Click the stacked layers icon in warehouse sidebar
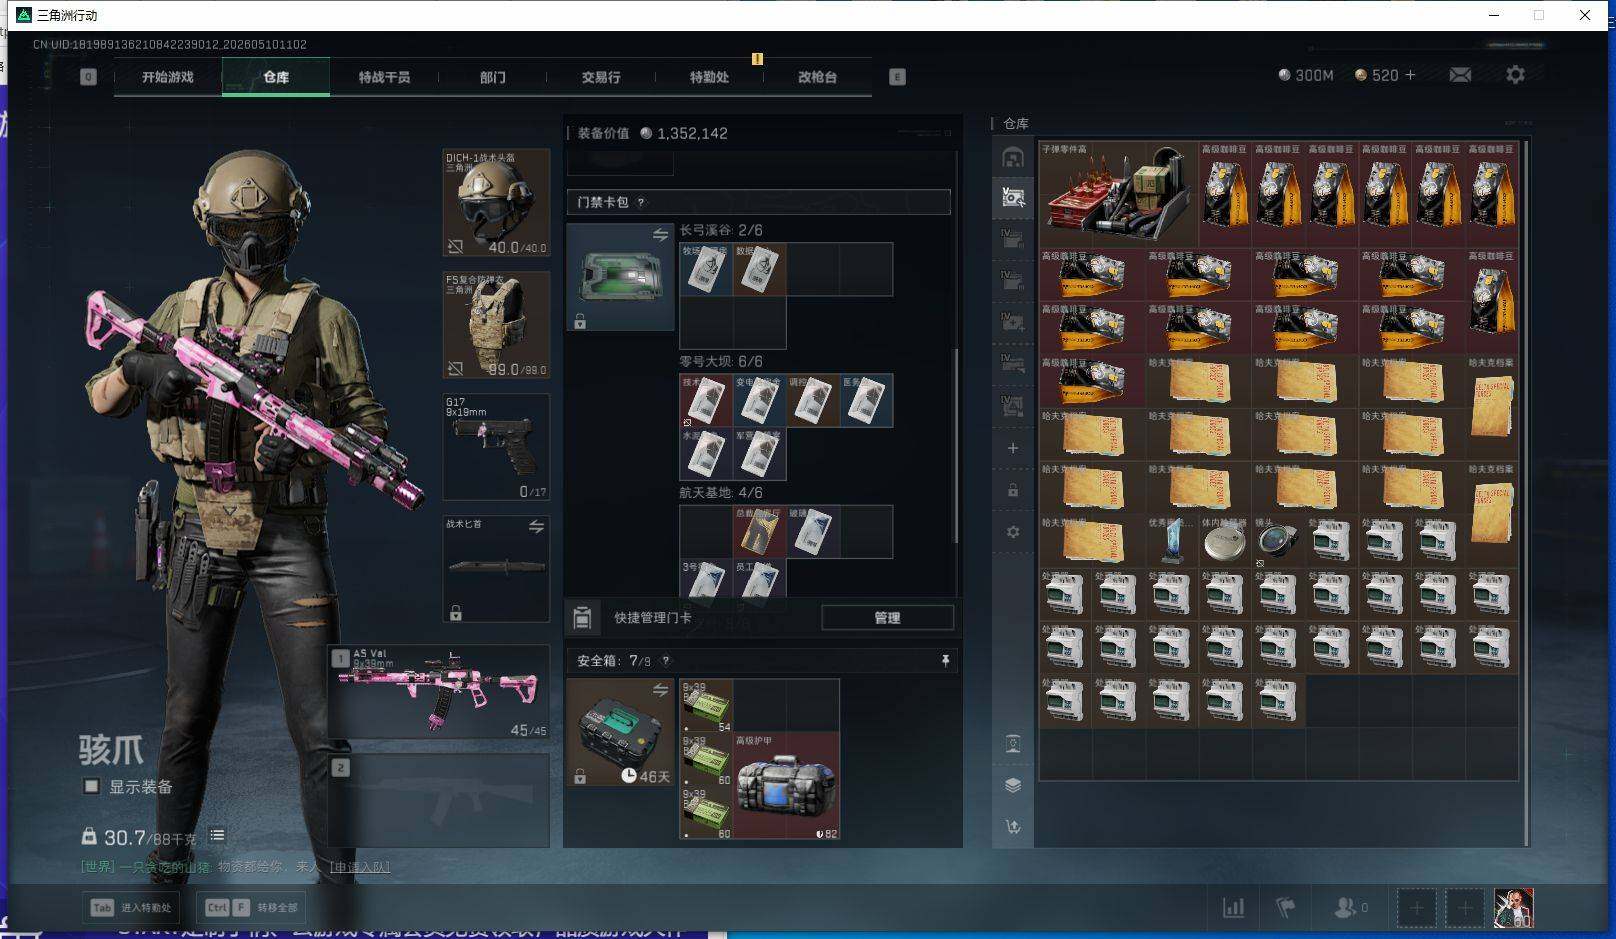Screen dimensions: 1616x939 (x=1013, y=785)
